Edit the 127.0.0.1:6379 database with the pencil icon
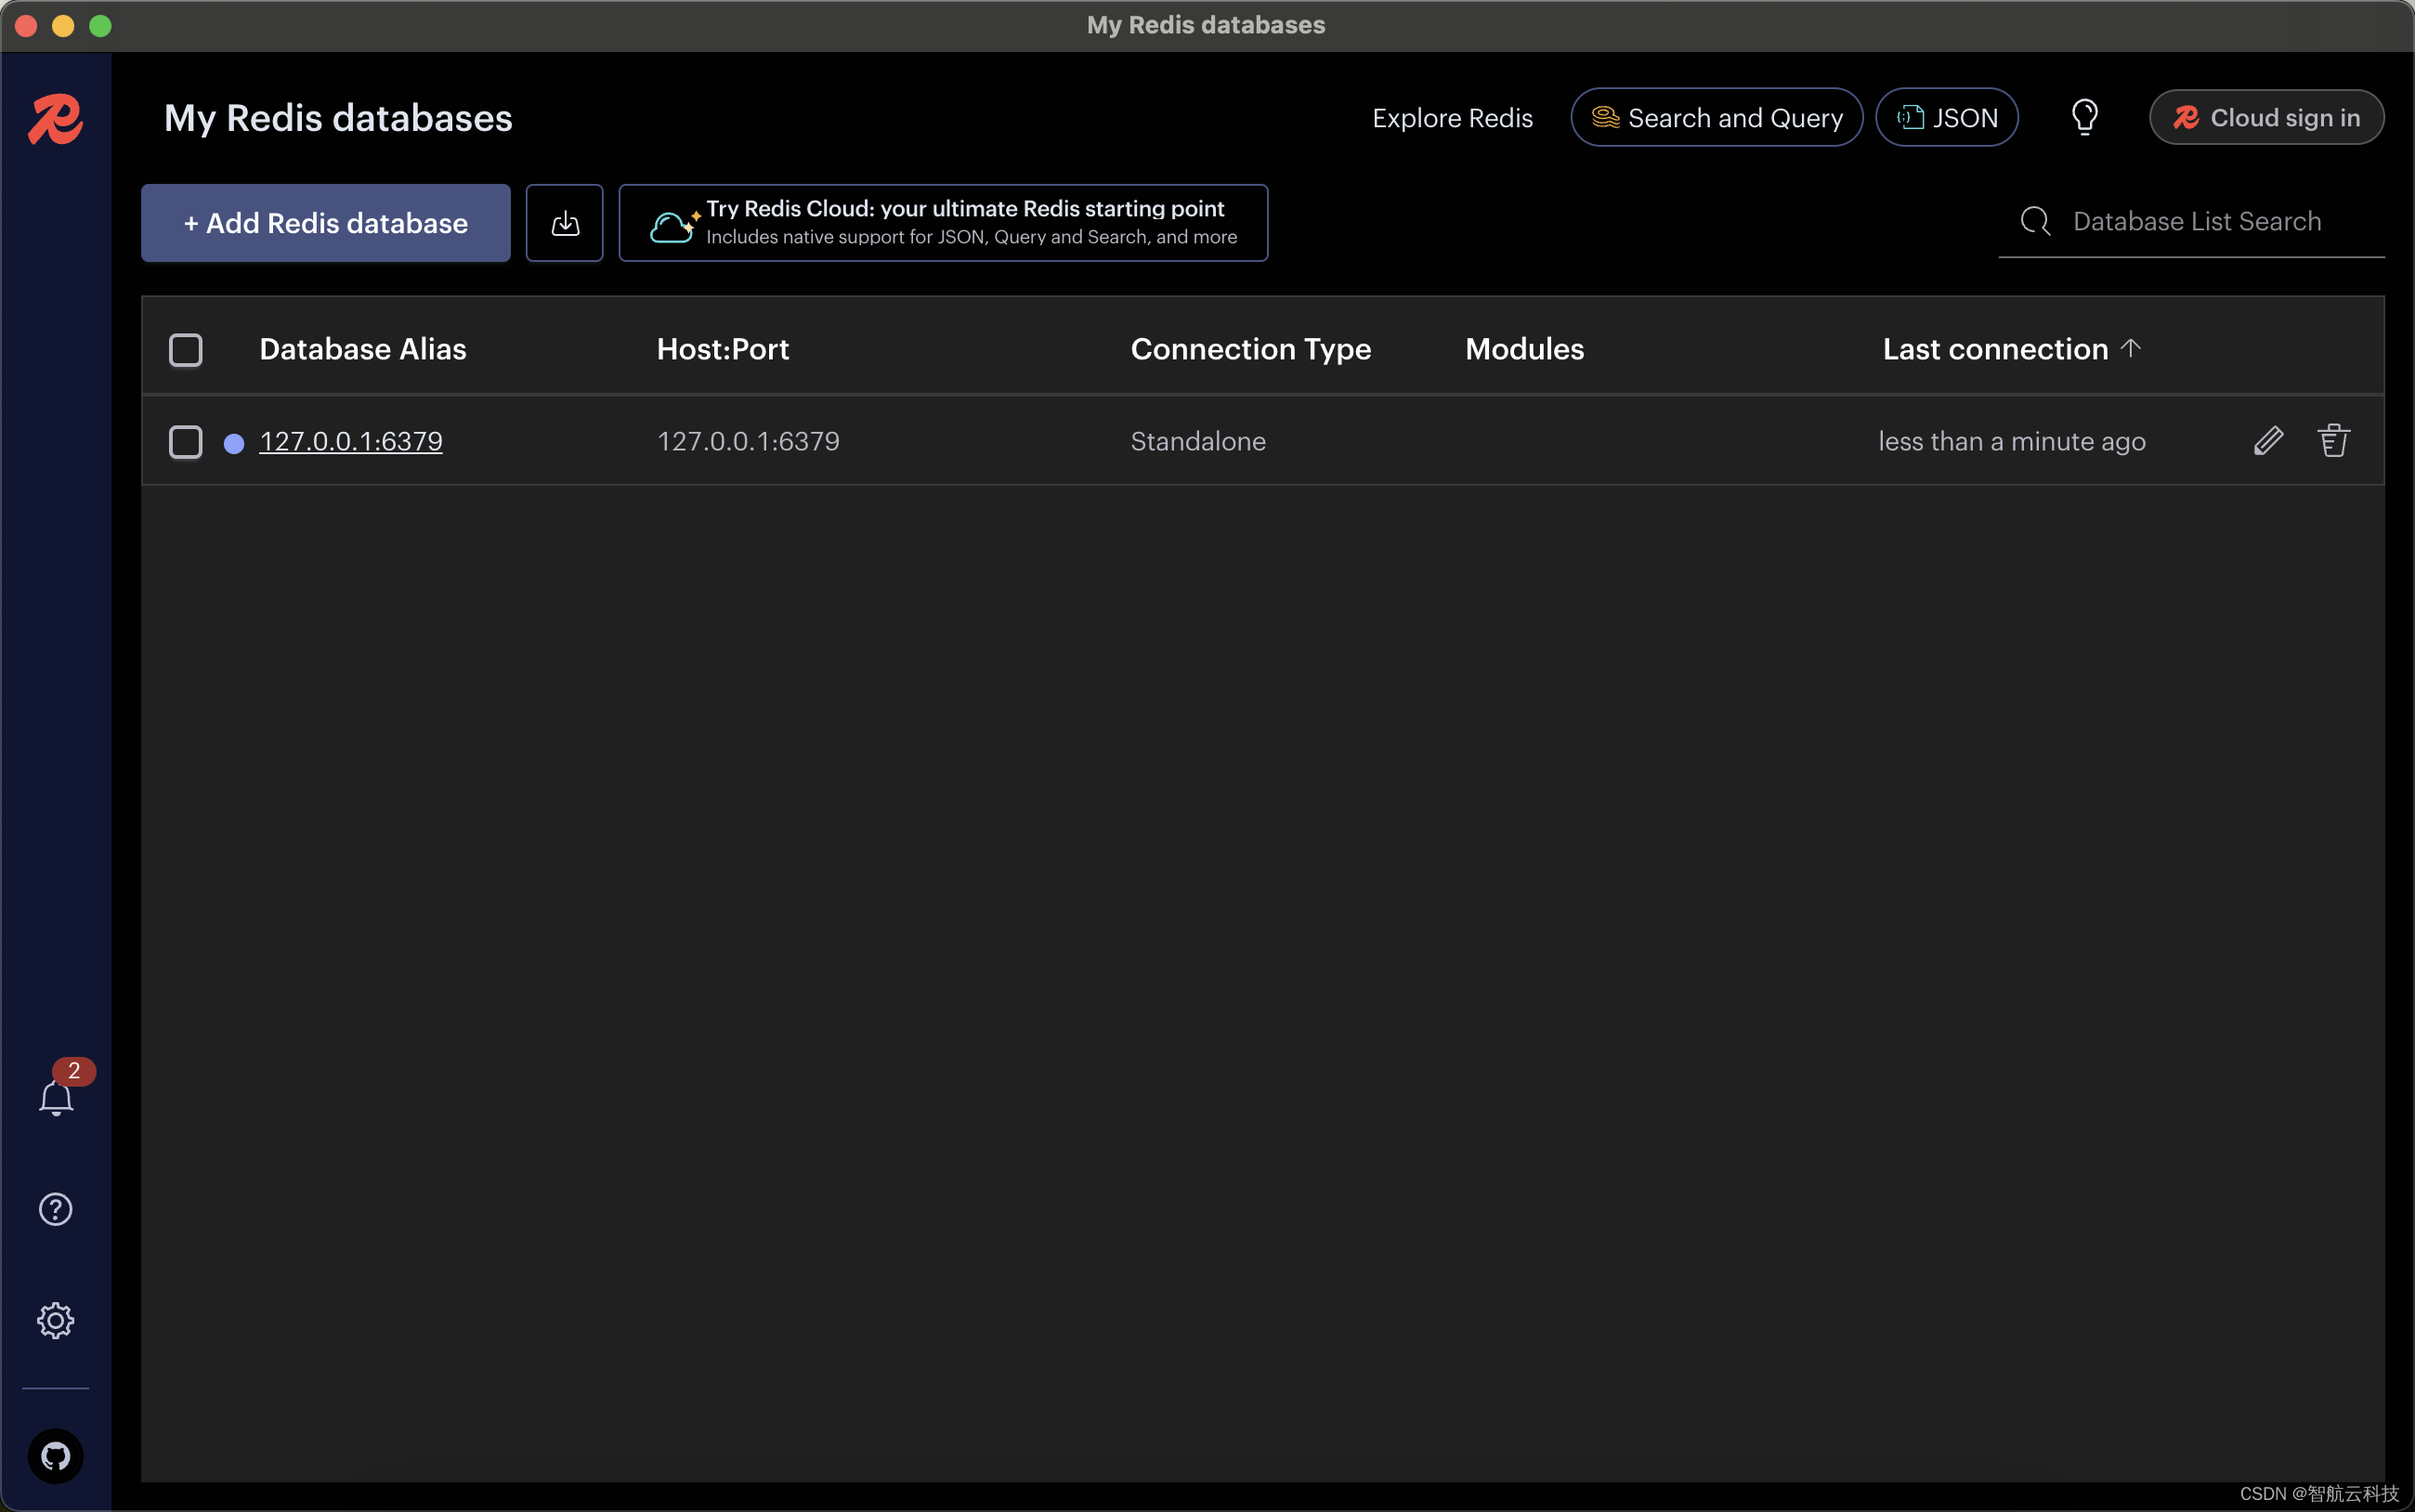2415x1512 pixels. (2268, 441)
